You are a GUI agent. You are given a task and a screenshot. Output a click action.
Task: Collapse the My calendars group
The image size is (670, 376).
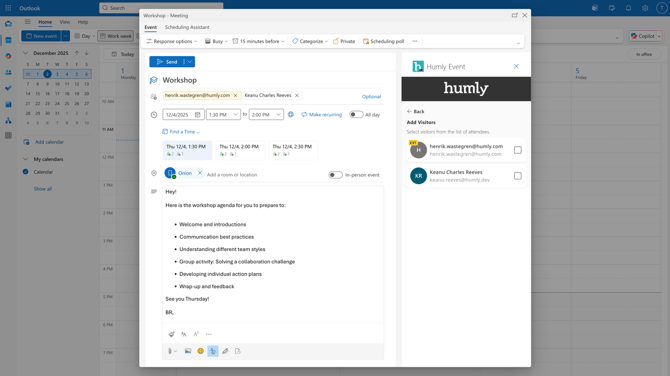pos(25,159)
